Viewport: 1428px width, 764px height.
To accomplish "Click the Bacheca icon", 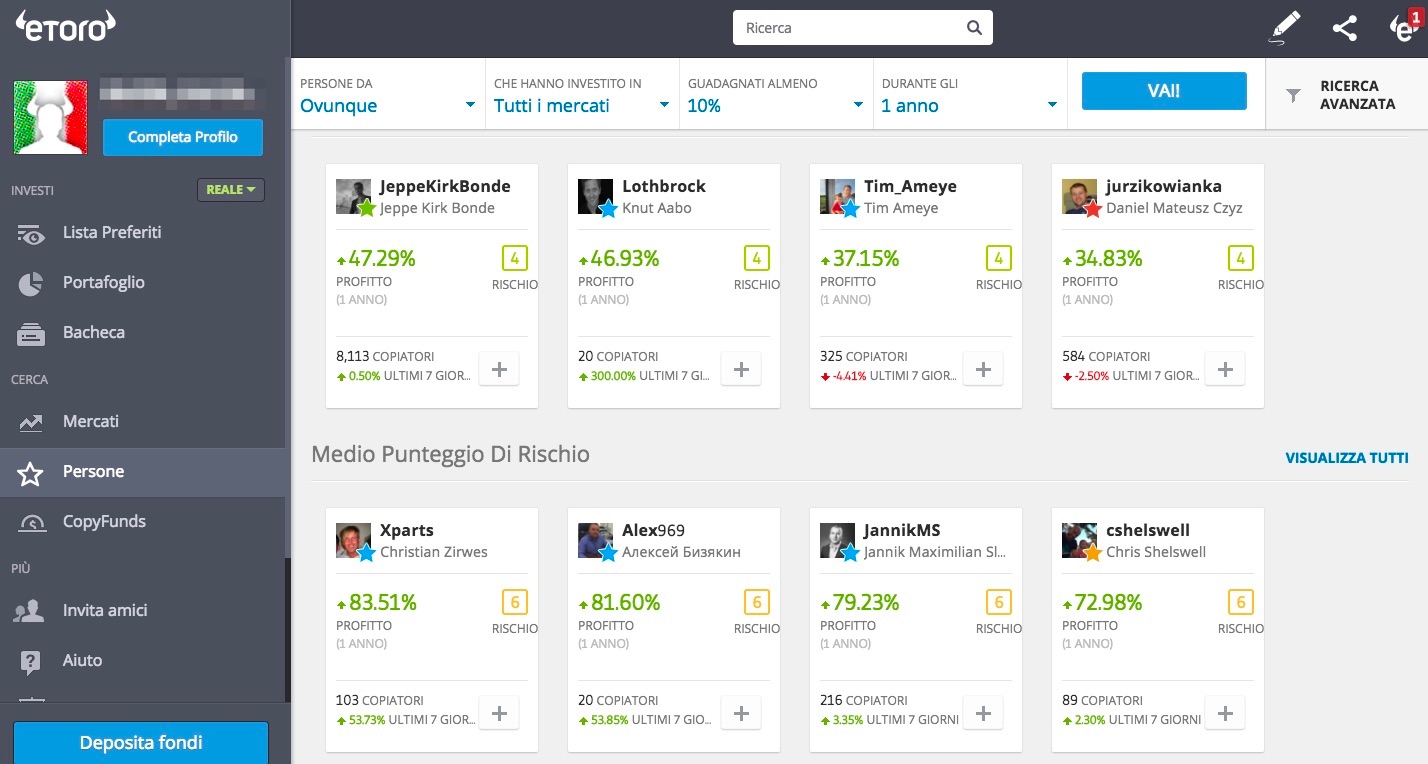I will pos(31,334).
